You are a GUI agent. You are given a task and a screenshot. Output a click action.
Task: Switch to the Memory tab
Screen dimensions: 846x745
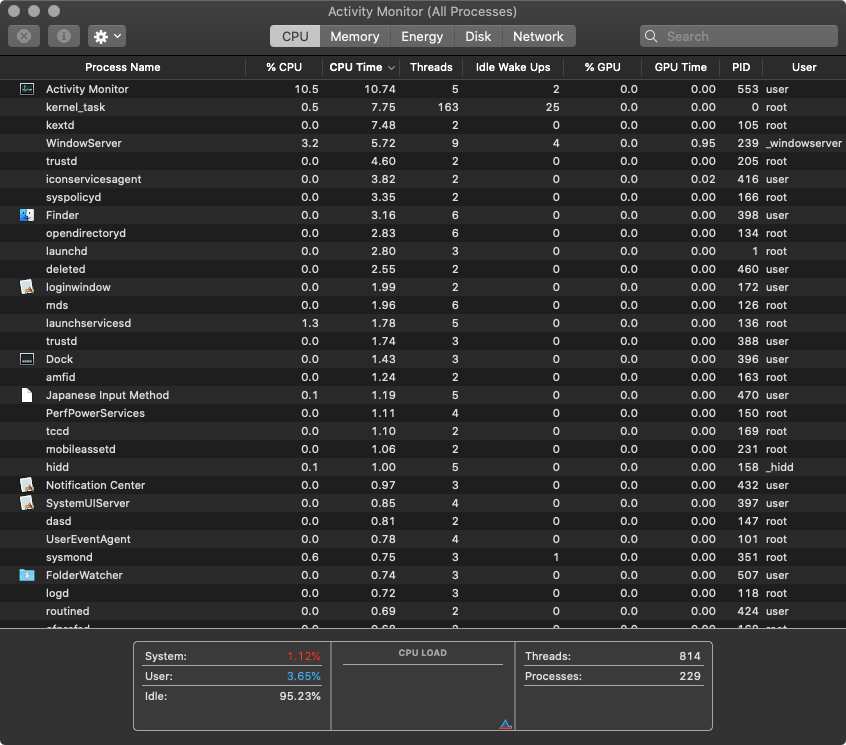355,36
